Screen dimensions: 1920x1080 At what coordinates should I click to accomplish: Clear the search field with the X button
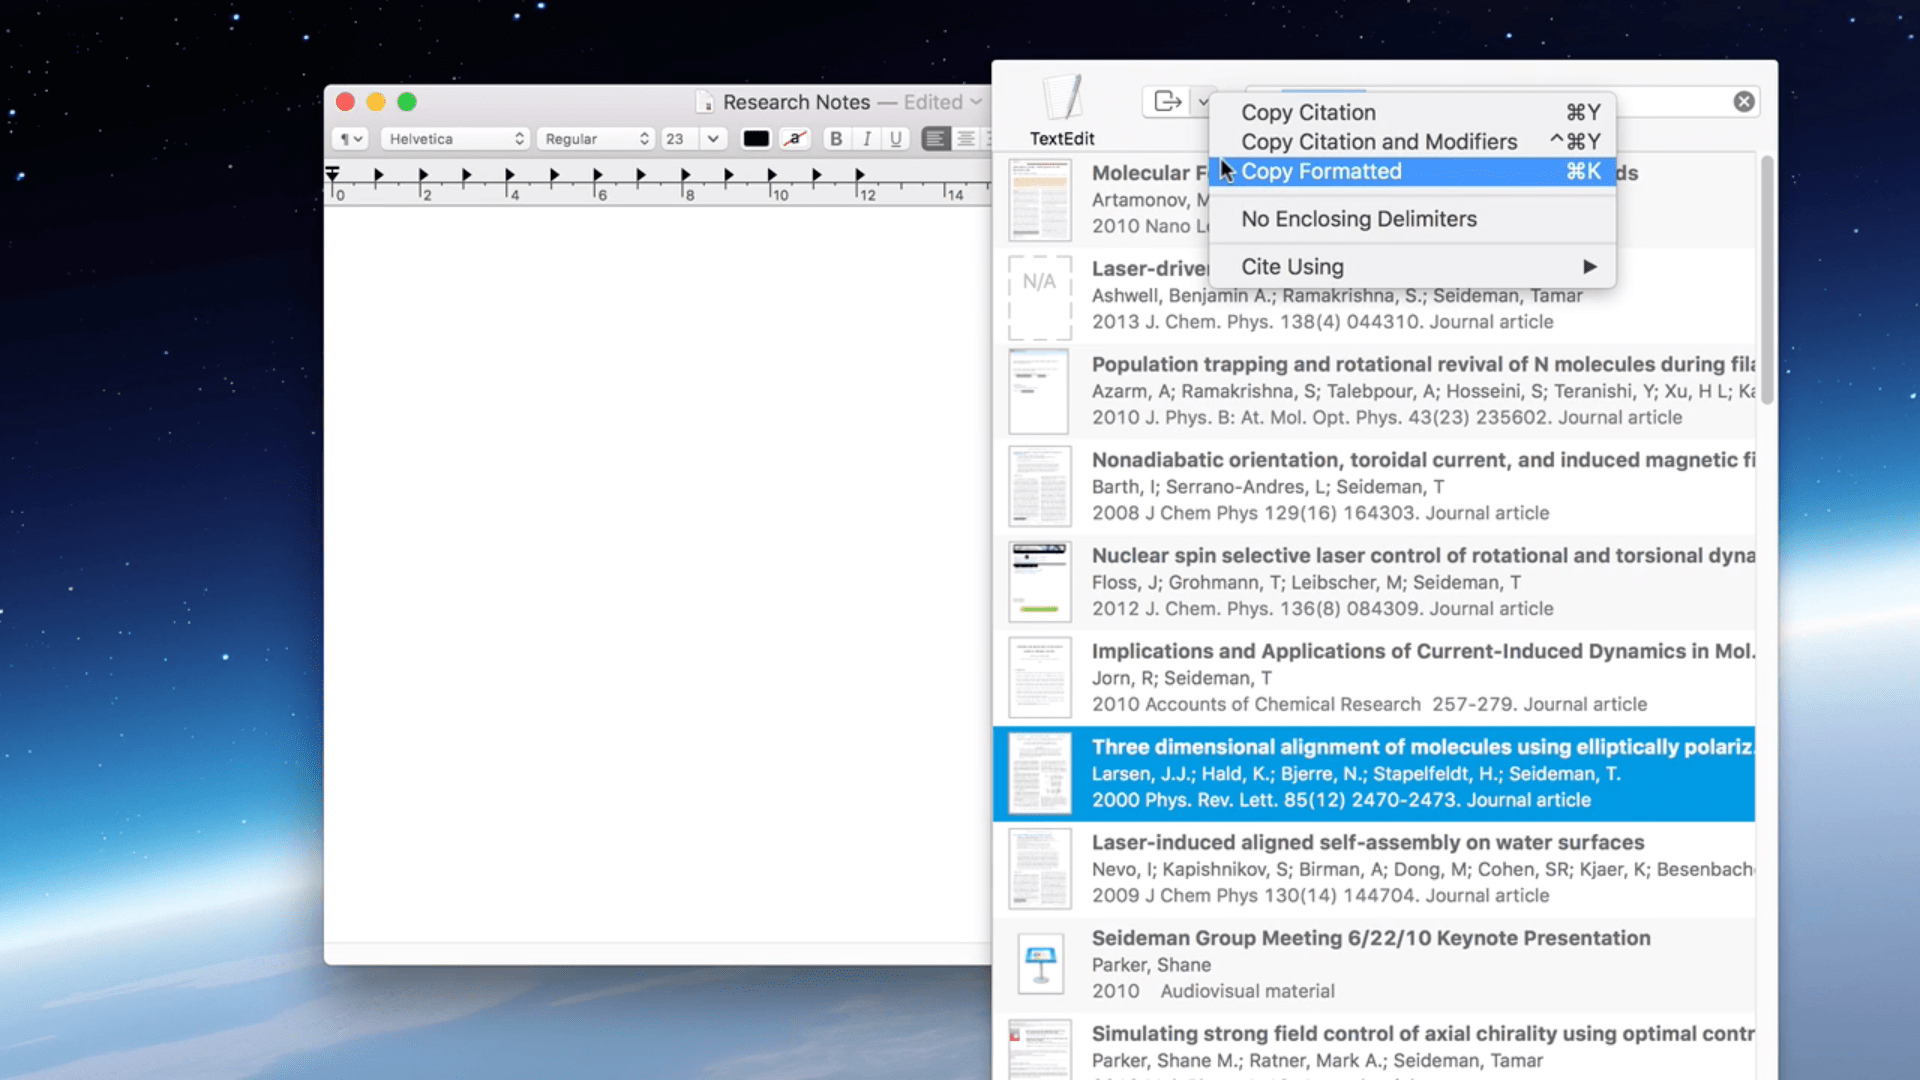pos(1743,101)
